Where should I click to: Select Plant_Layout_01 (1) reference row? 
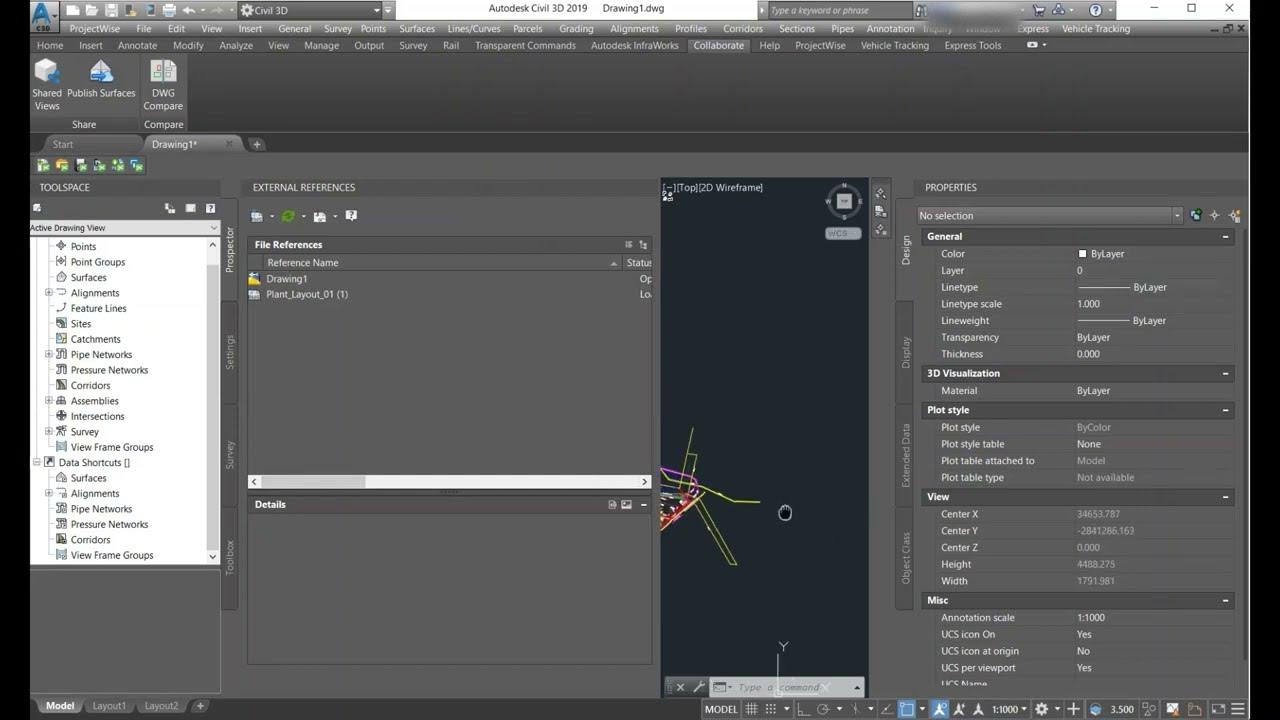point(450,294)
